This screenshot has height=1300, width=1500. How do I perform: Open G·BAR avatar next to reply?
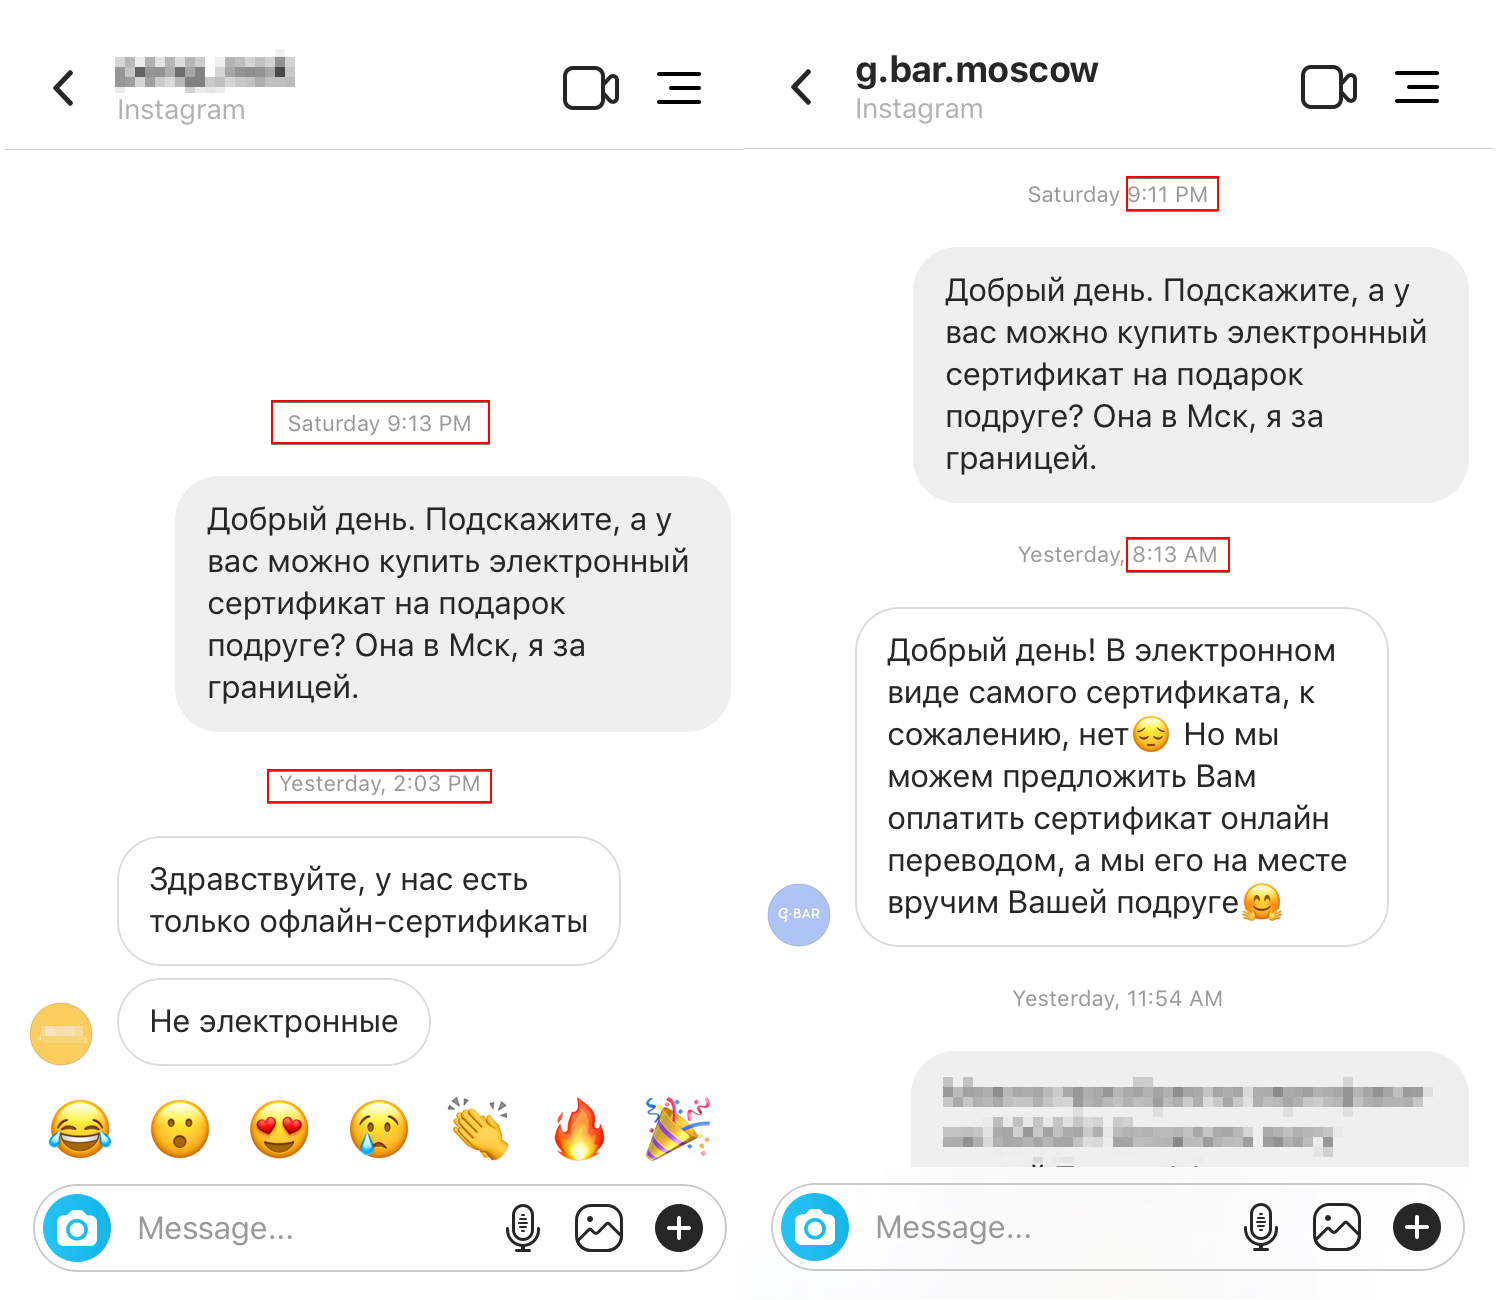[799, 914]
